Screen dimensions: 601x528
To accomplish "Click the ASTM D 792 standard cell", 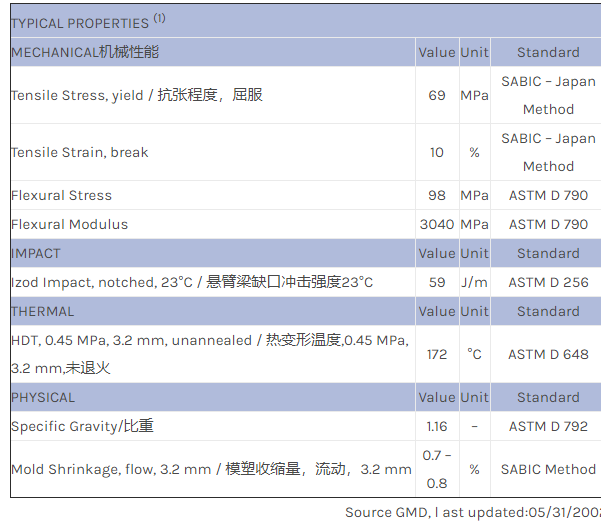I will coord(548,426).
